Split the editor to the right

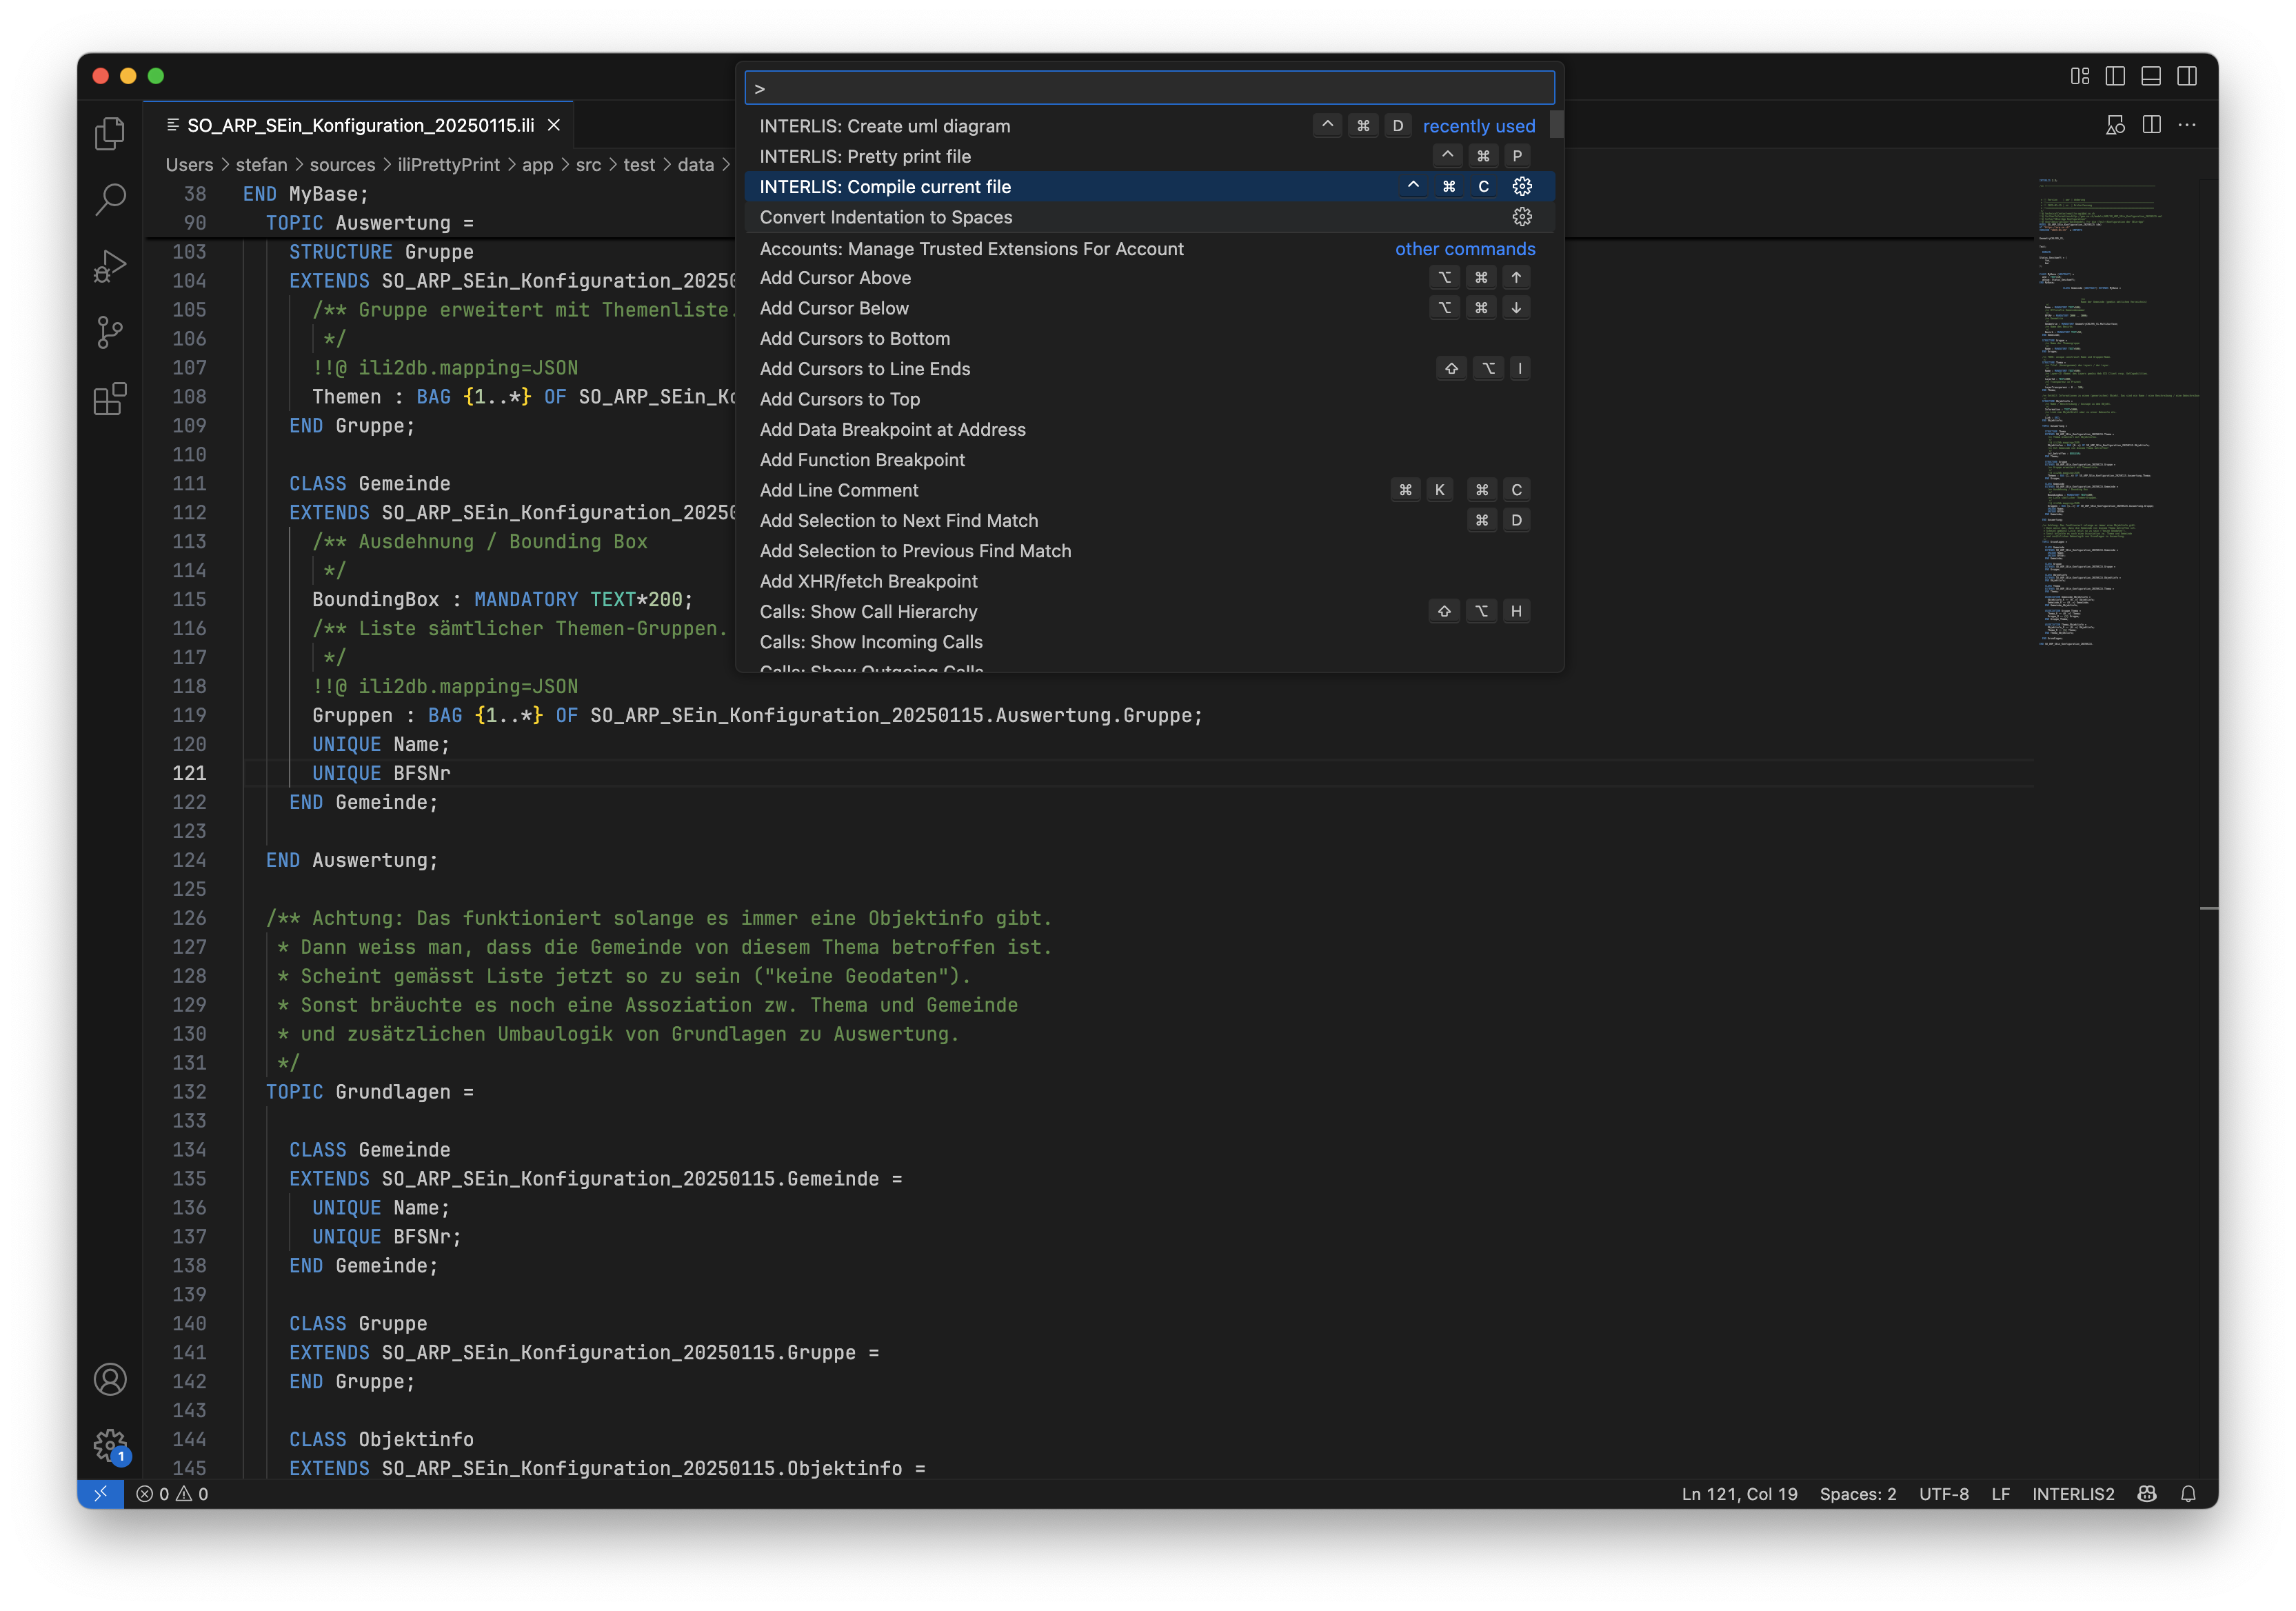point(2152,125)
